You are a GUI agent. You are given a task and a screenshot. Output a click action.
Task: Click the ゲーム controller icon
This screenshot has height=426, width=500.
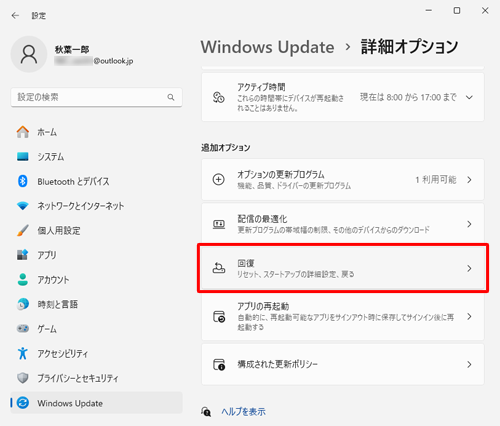pyautogui.click(x=23, y=329)
